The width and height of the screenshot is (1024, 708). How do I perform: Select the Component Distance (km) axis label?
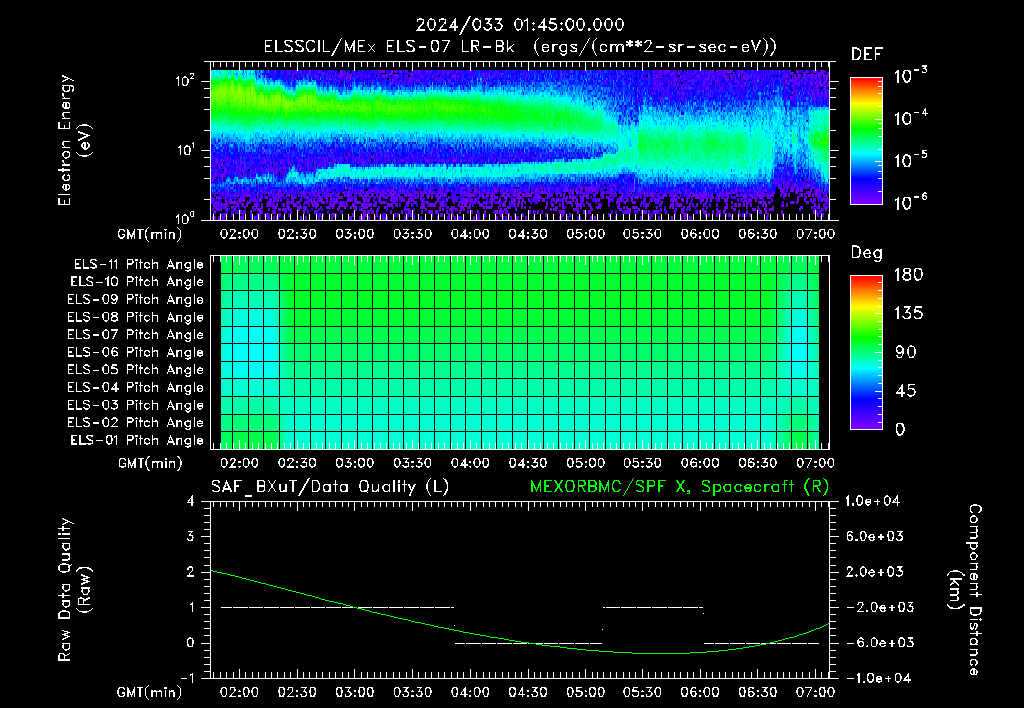point(965,590)
